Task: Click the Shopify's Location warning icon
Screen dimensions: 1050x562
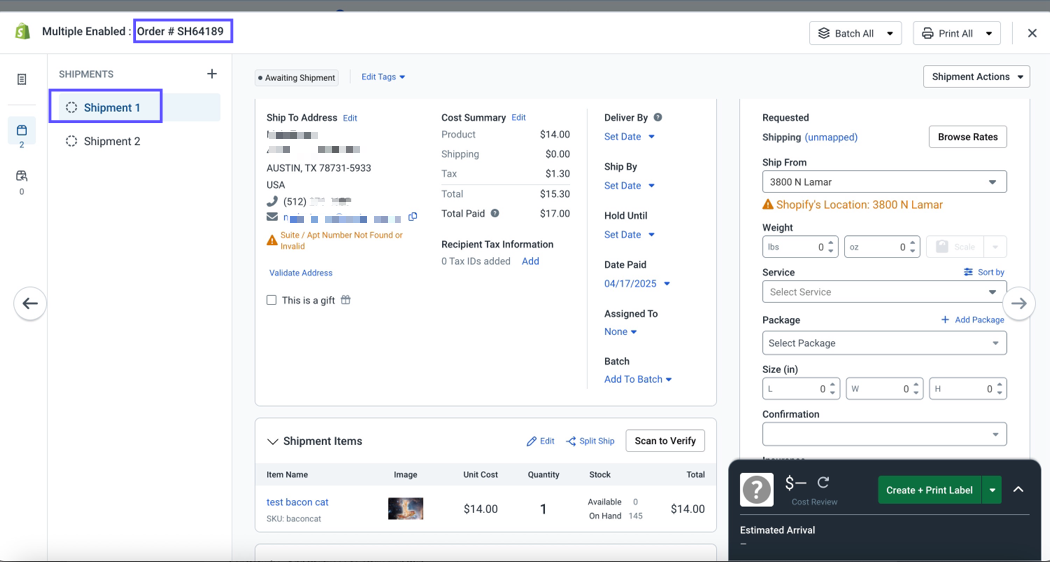Action: (x=767, y=205)
